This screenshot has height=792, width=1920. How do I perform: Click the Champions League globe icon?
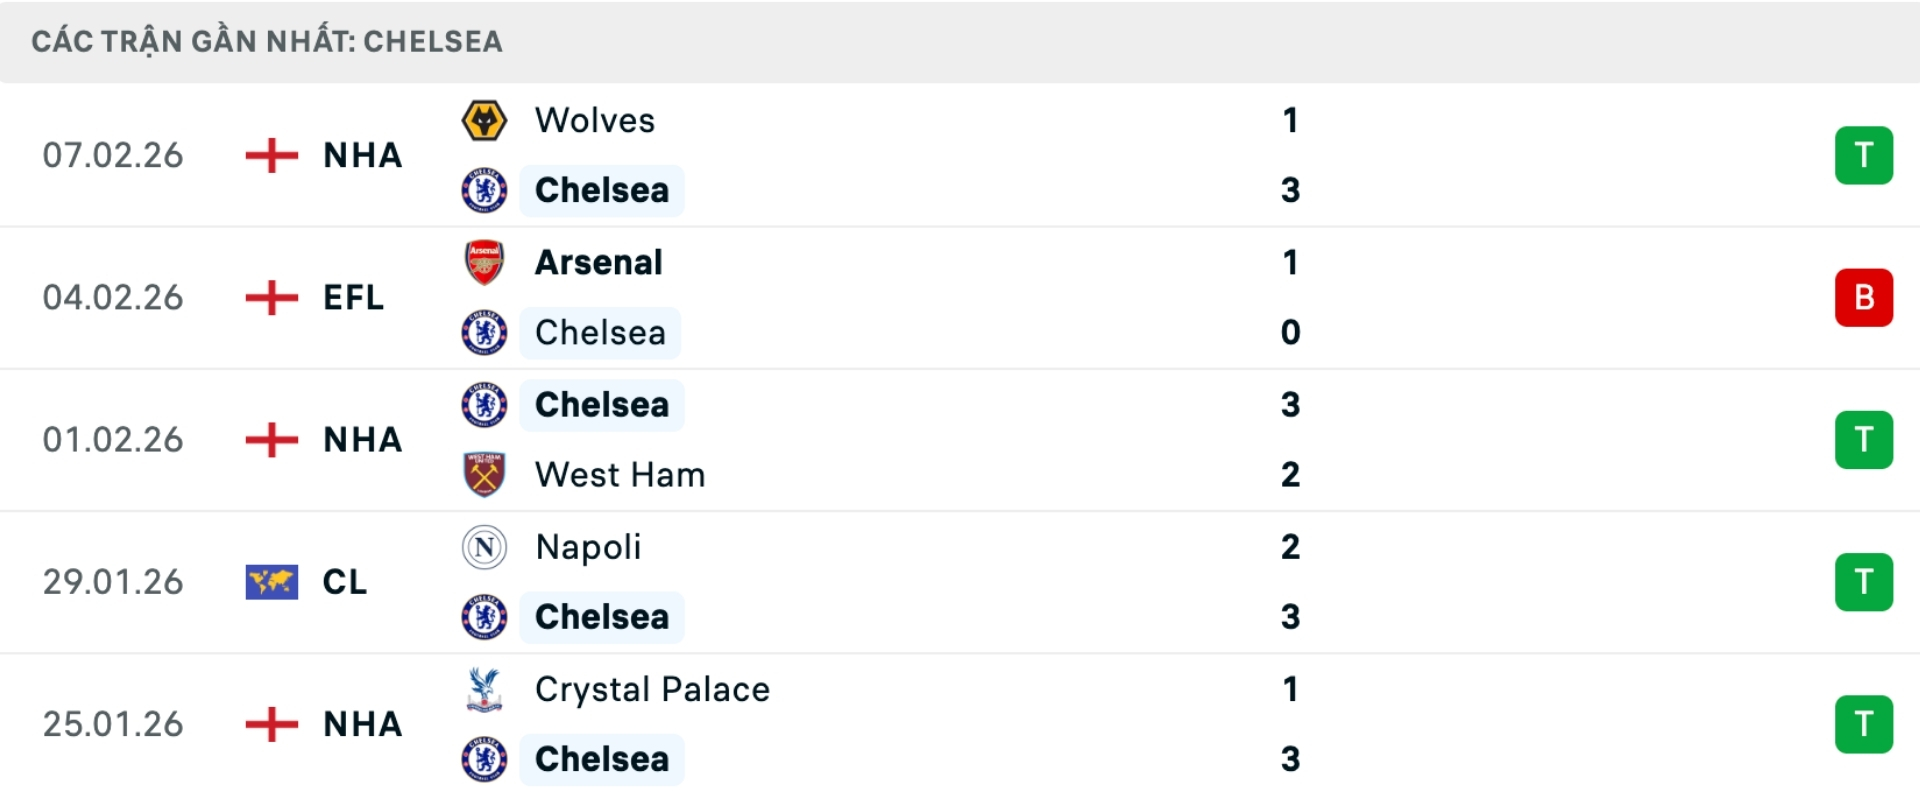point(270,581)
